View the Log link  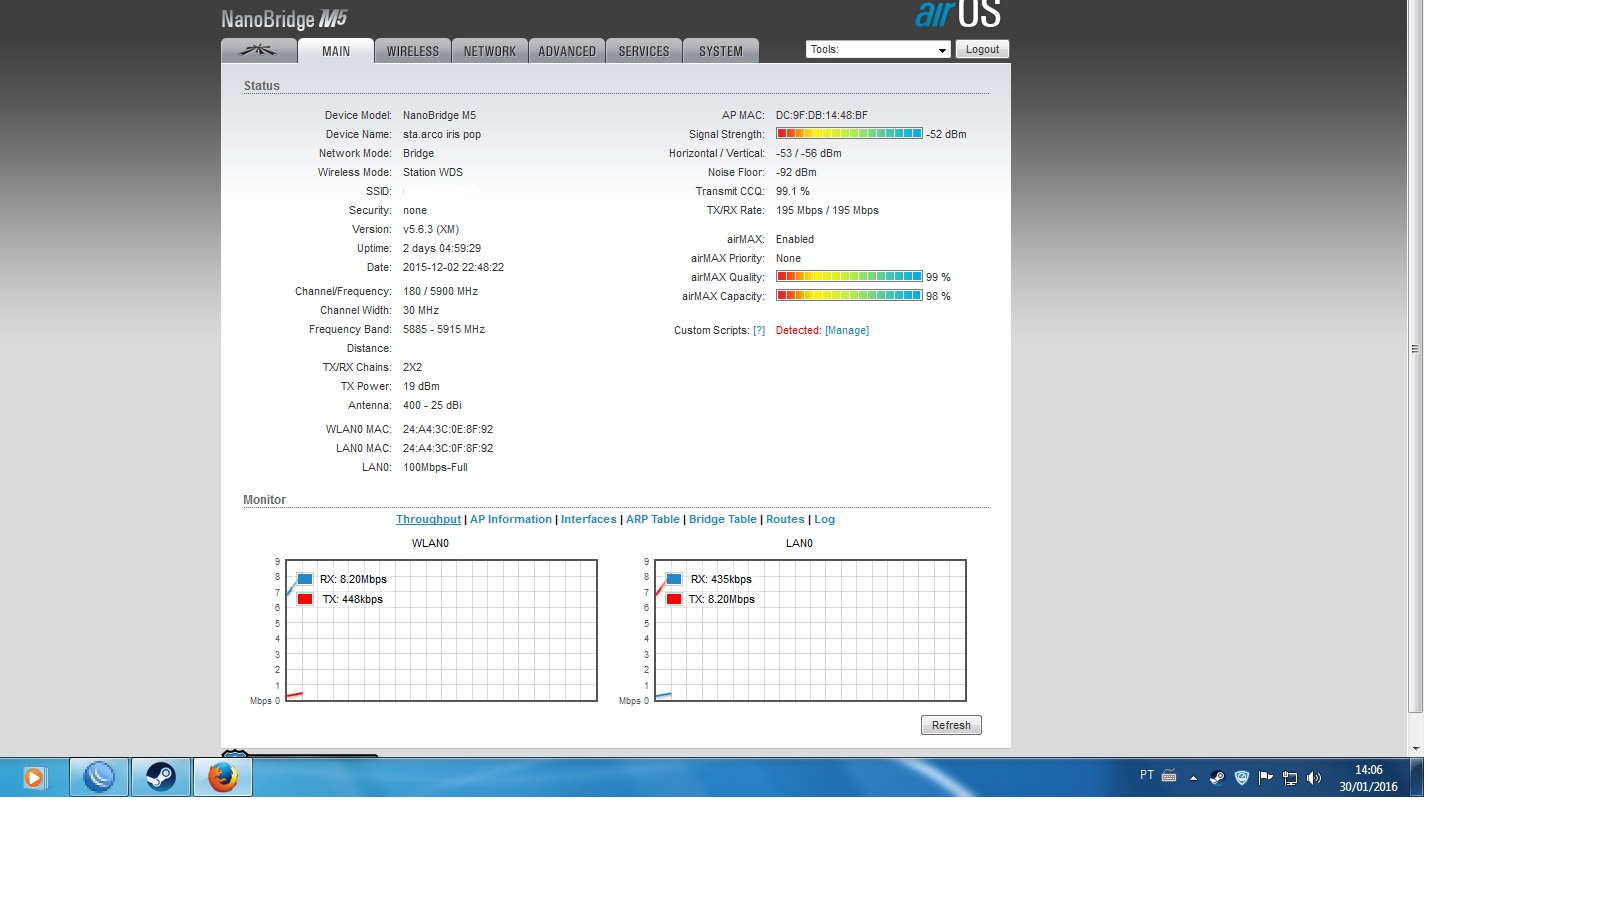tap(825, 520)
